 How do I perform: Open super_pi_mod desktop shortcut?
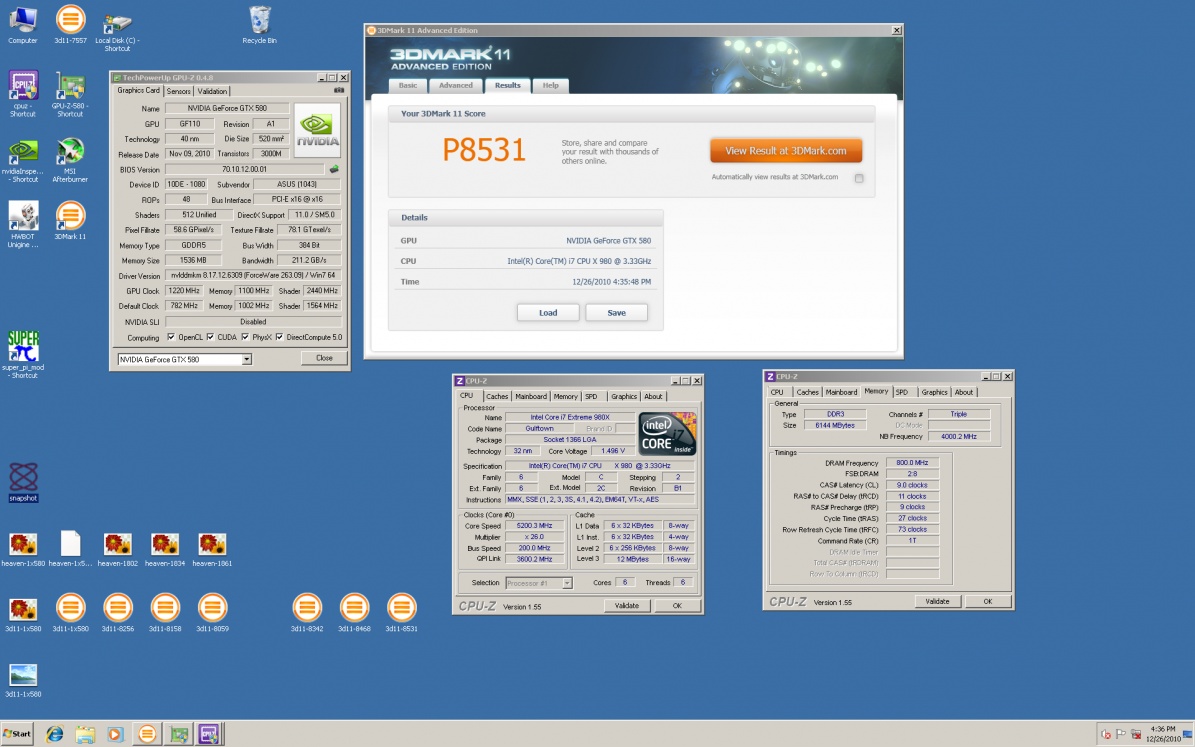pos(23,346)
